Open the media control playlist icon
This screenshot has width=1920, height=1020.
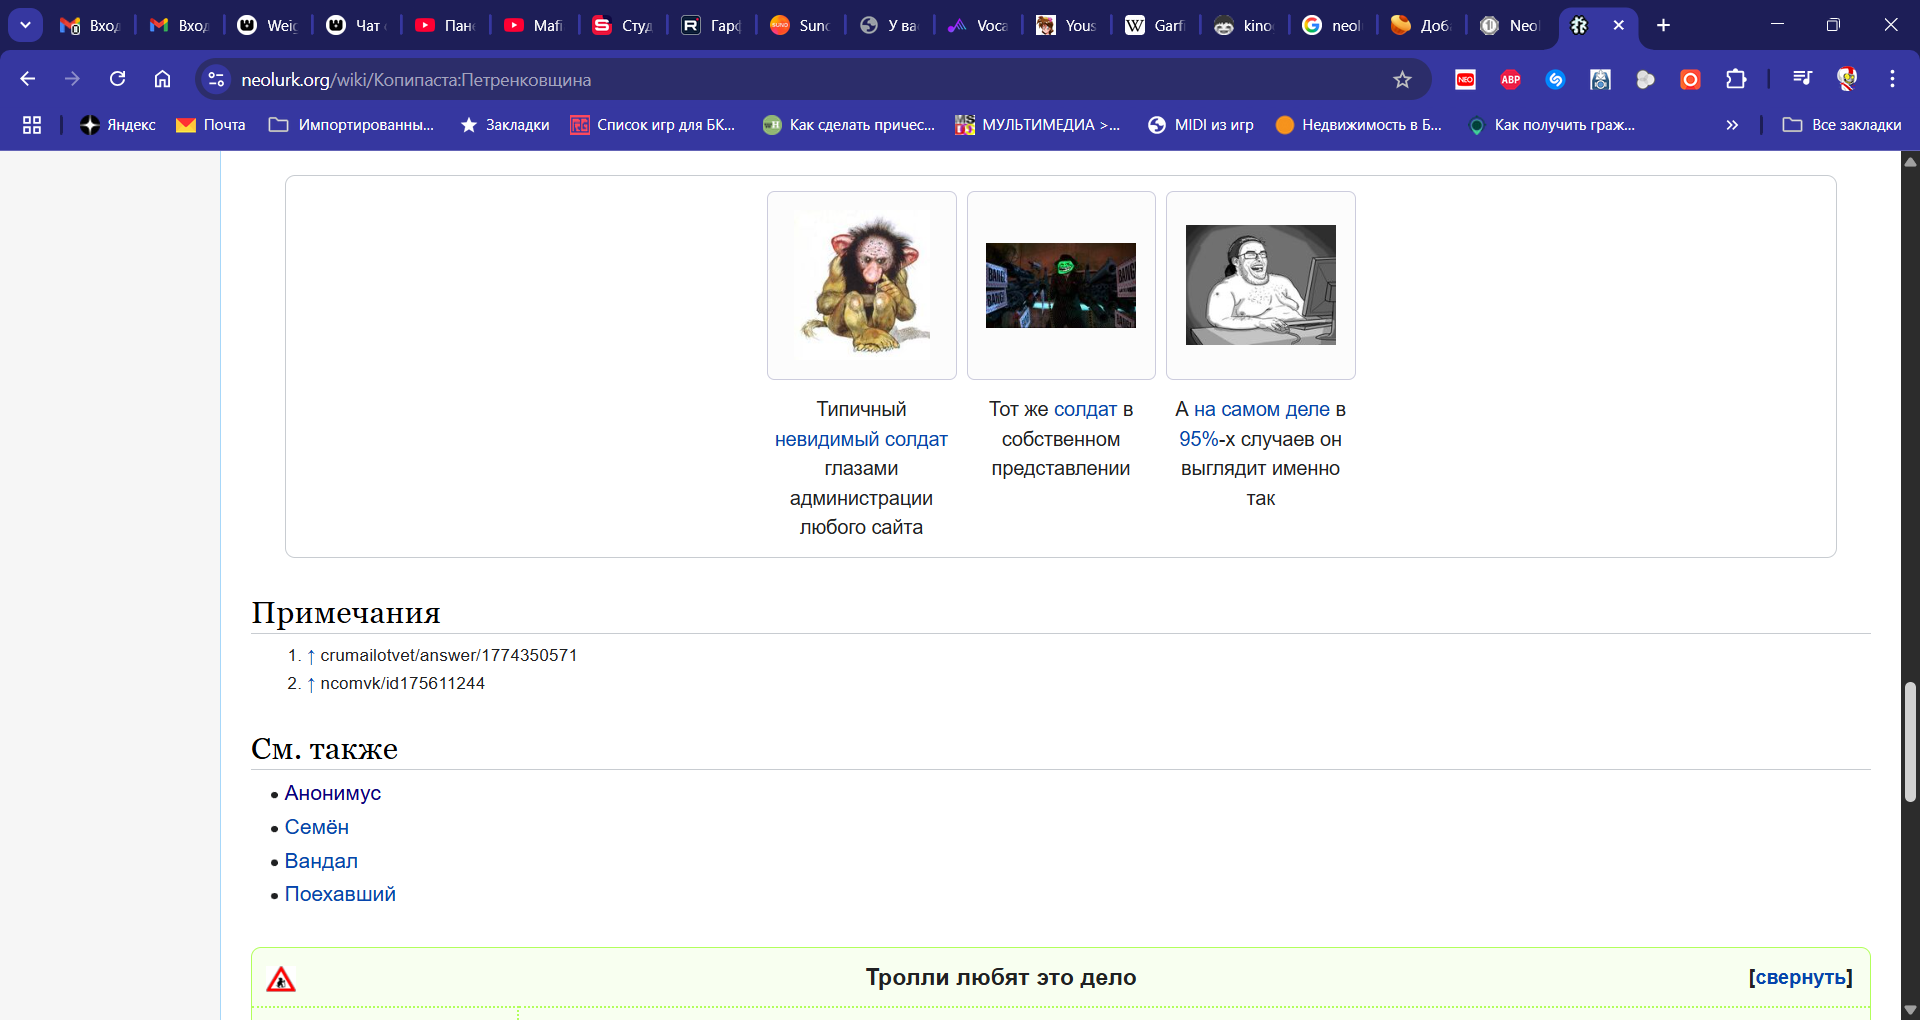[1802, 79]
